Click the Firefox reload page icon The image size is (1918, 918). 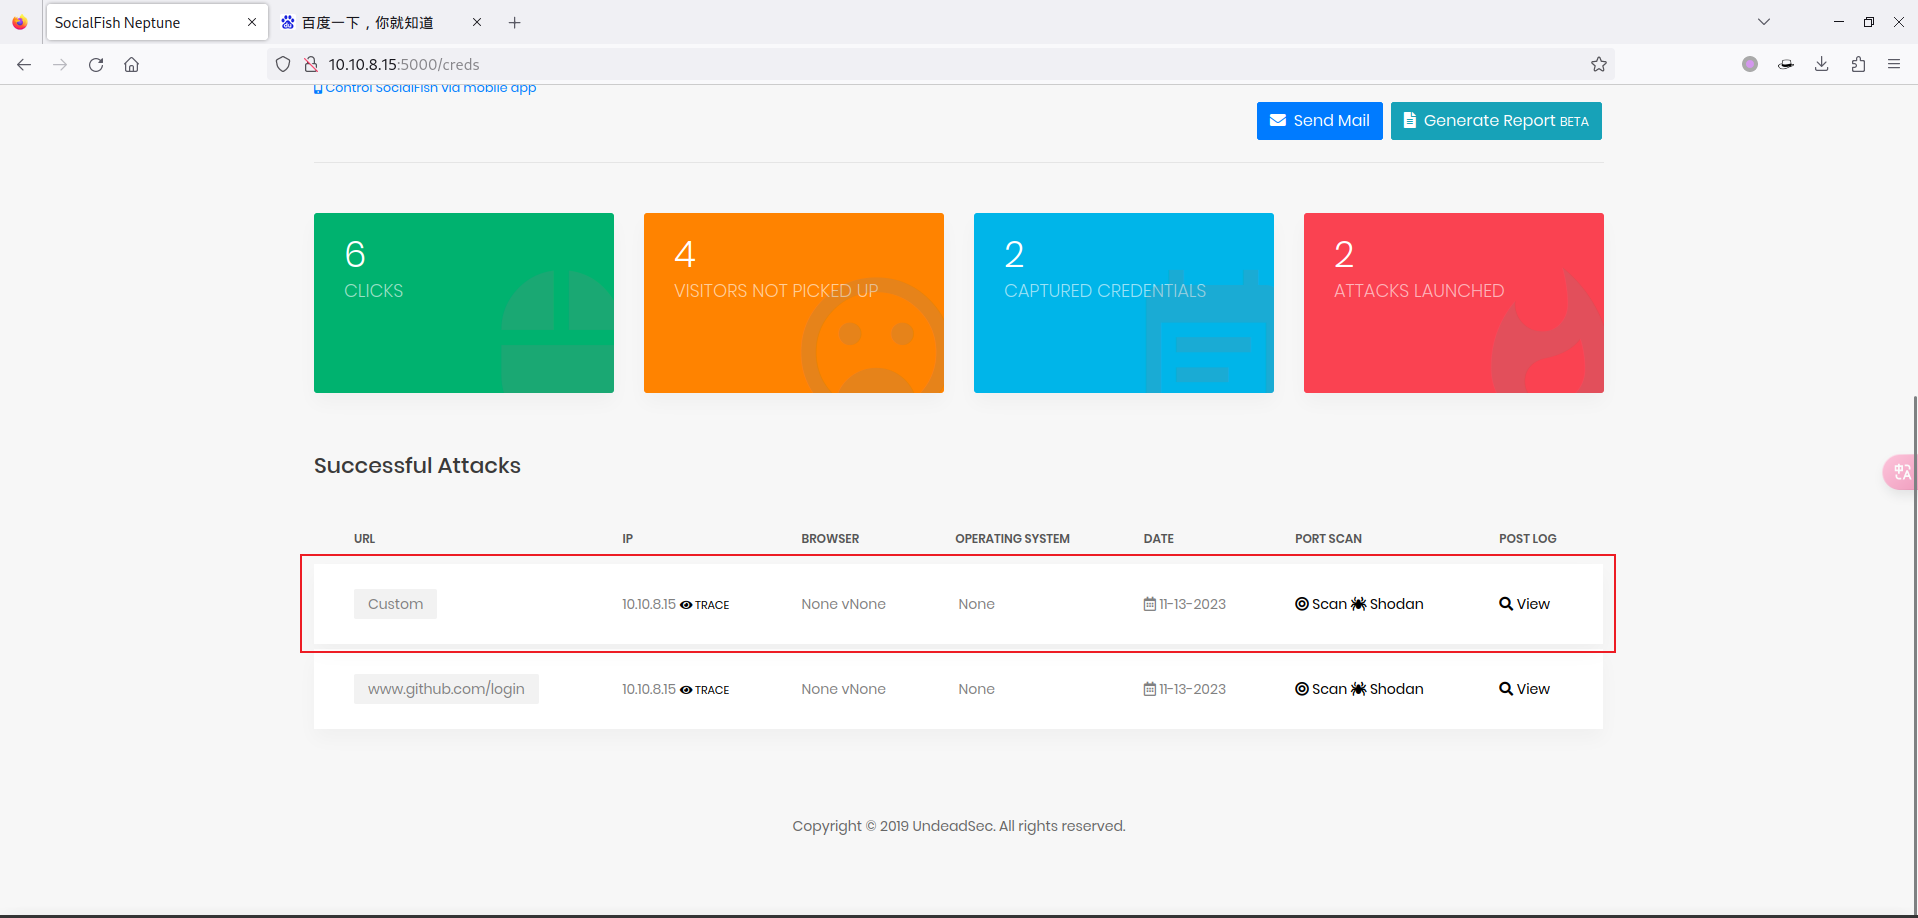click(x=96, y=64)
